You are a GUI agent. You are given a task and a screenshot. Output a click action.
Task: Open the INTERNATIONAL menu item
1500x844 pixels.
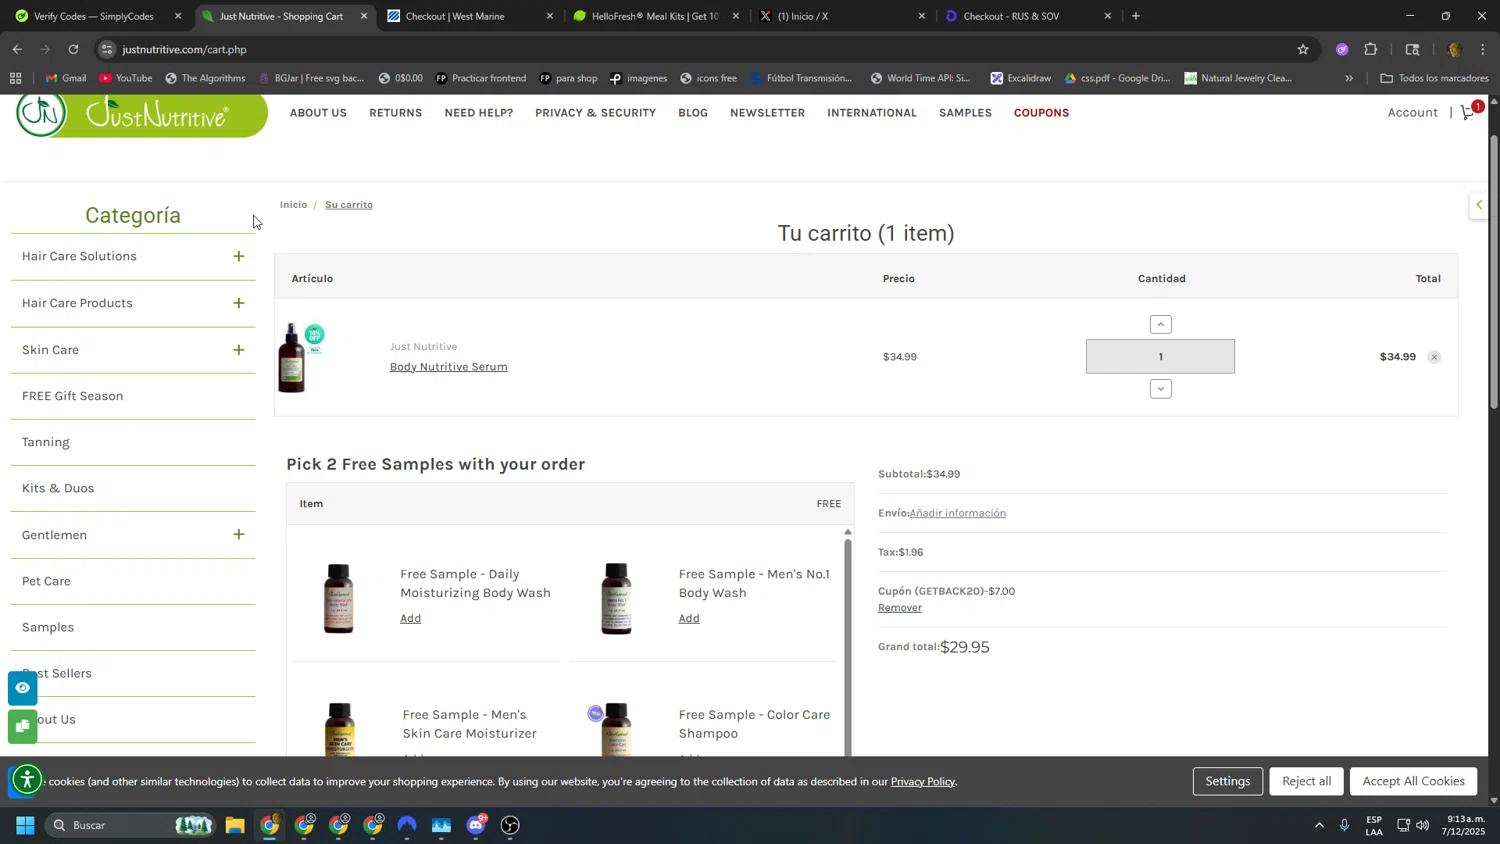(871, 113)
